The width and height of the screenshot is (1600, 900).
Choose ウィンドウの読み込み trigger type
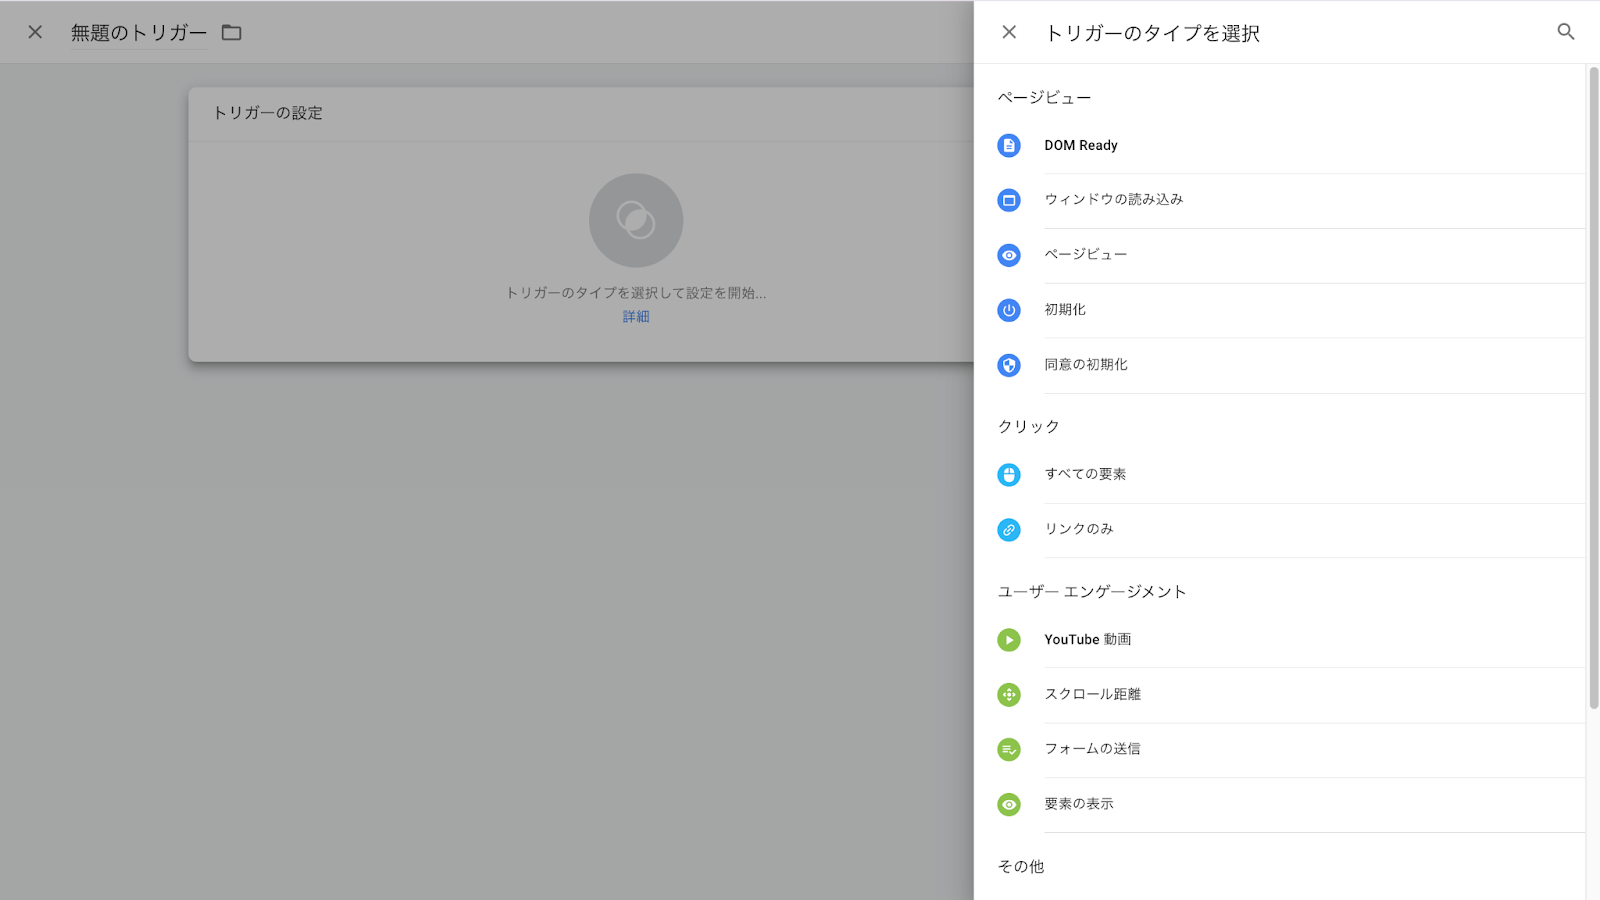pyautogui.click(x=1280, y=200)
